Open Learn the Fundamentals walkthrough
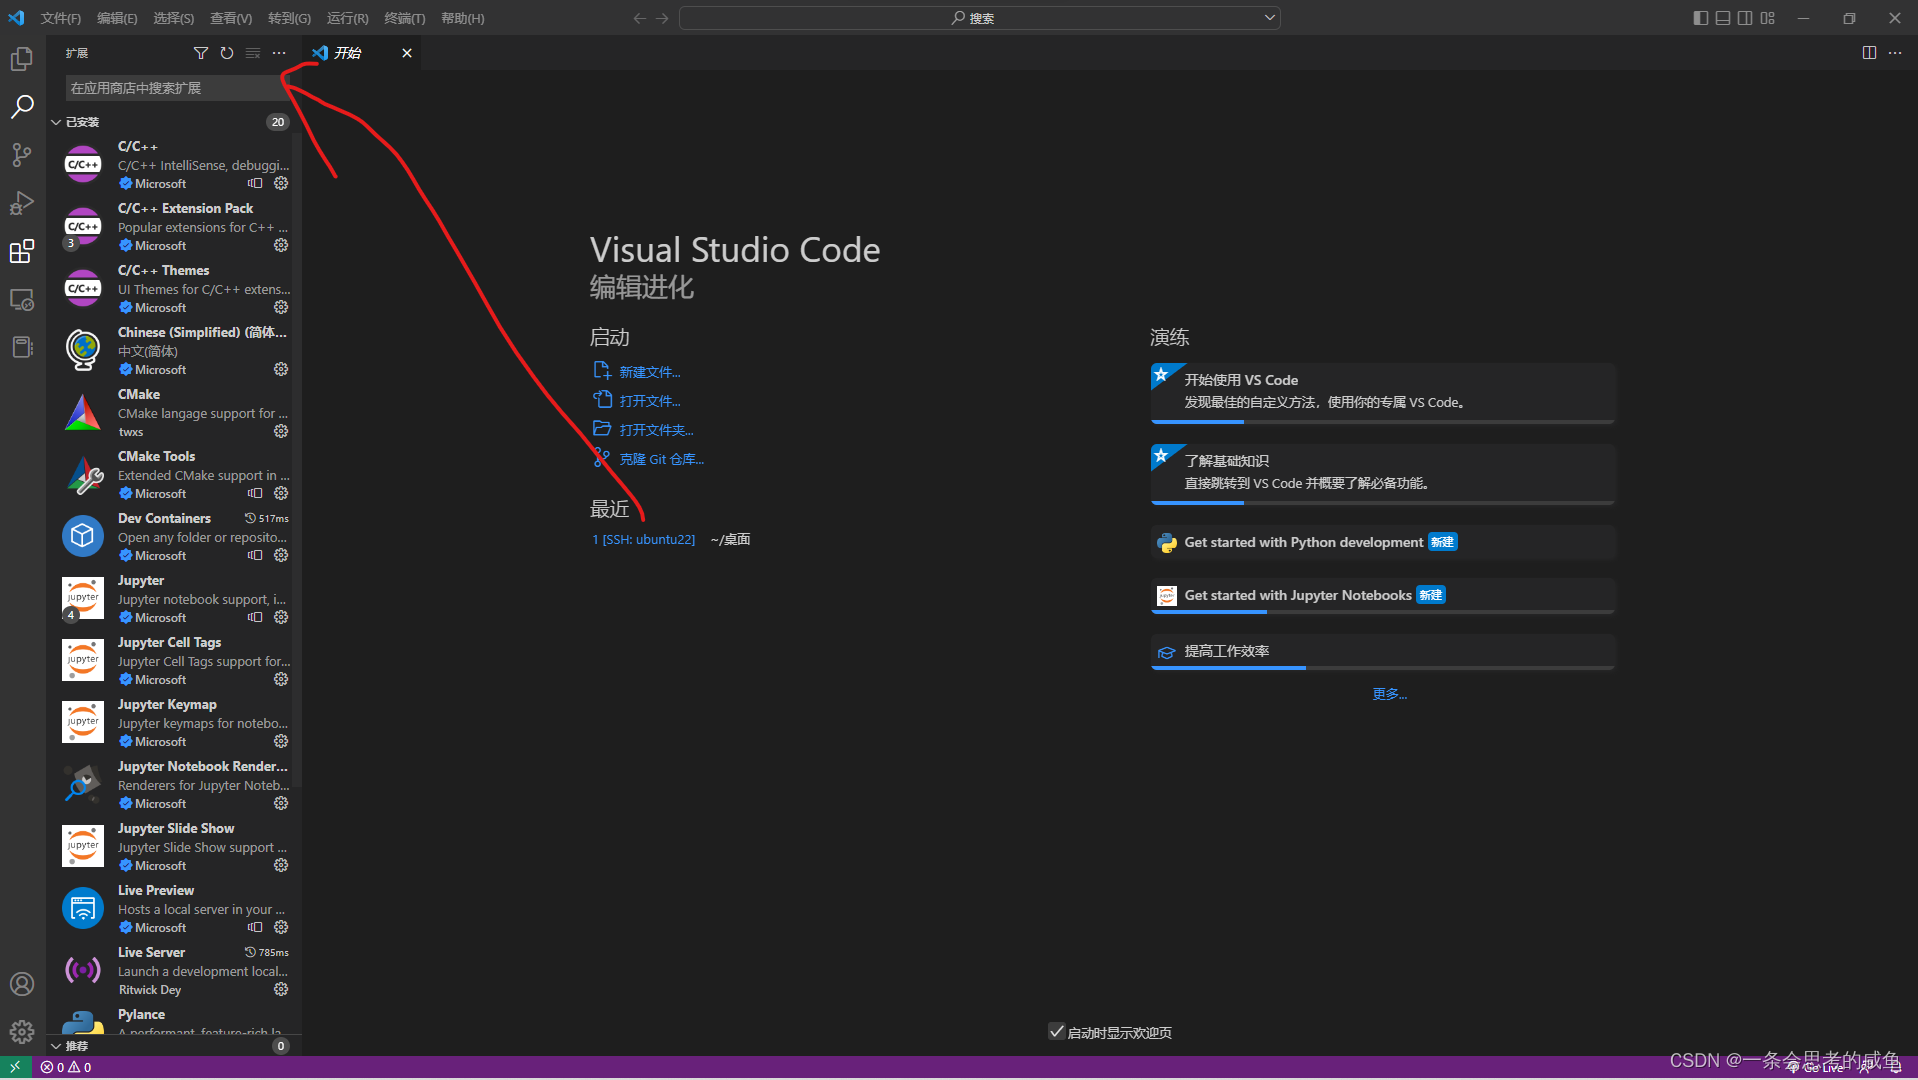 [x=1383, y=474]
